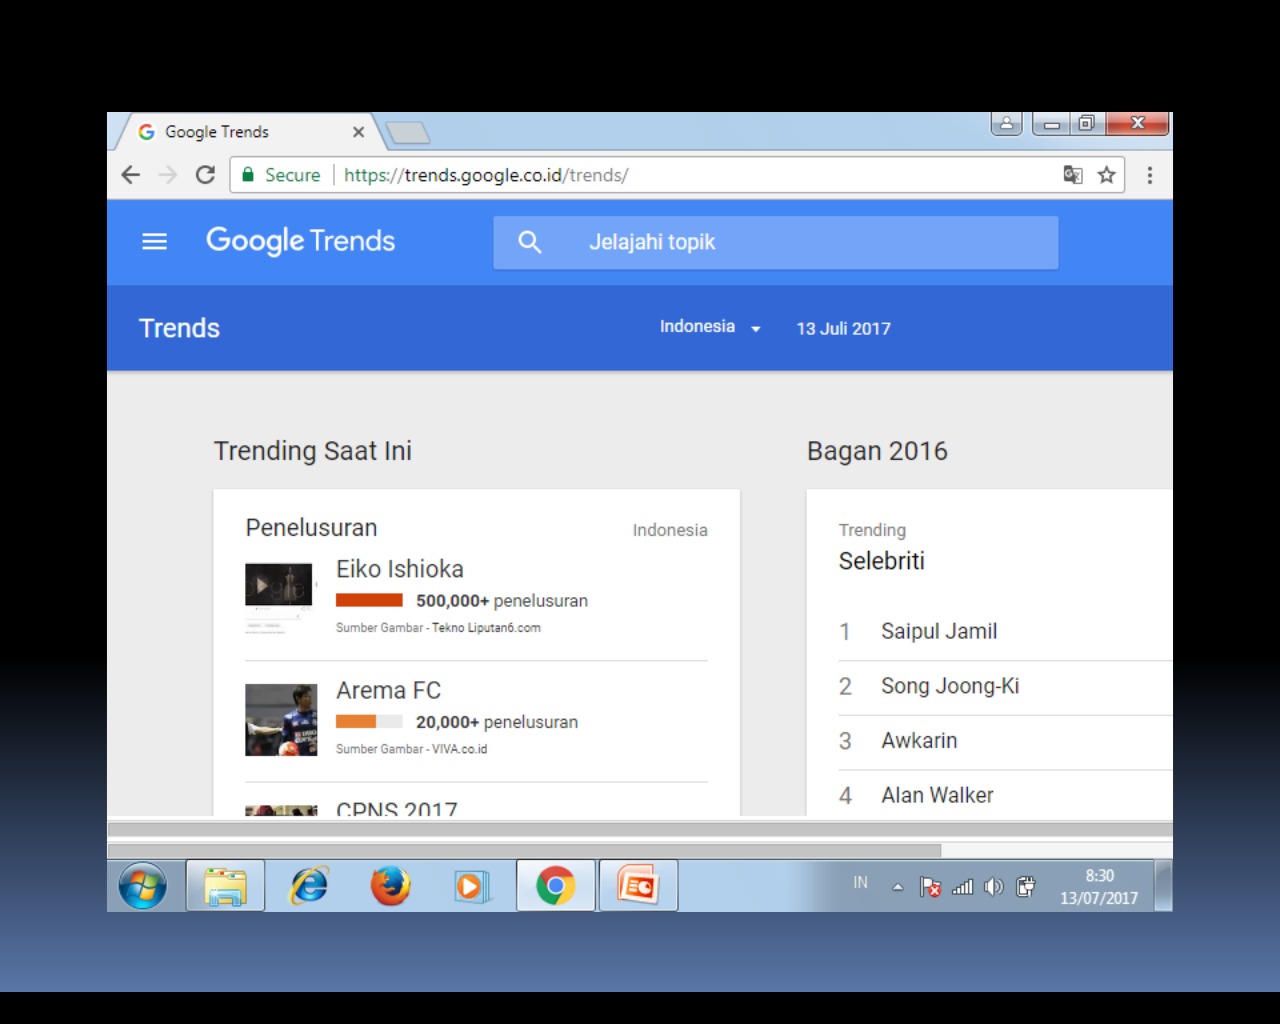1280x1024 pixels.
Task: Click the search magnifier icon
Action: pyautogui.click(x=530, y=242)
